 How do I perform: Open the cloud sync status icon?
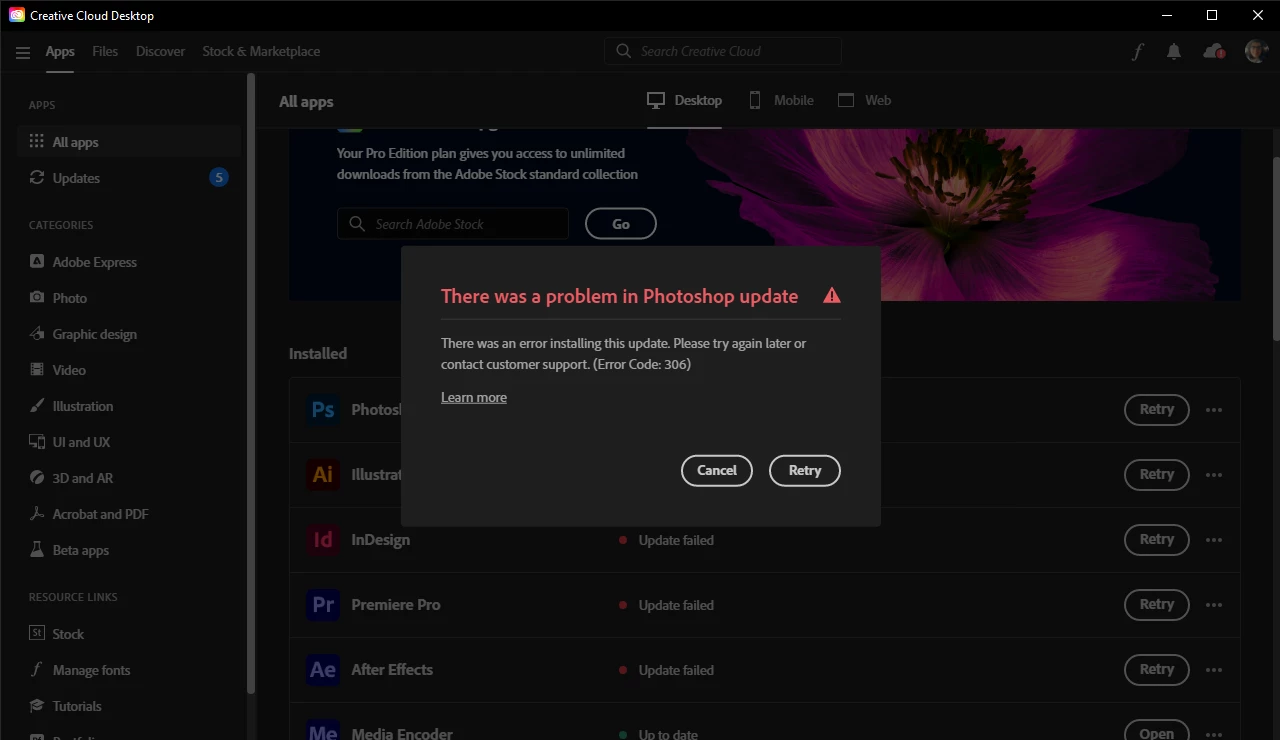coord(1214,52)
